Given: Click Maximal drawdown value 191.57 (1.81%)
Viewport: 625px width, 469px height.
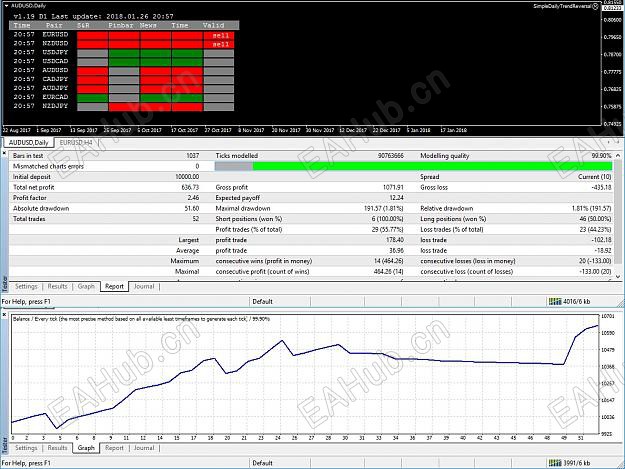Looking at the screenshot, I should tap(383, 208).
